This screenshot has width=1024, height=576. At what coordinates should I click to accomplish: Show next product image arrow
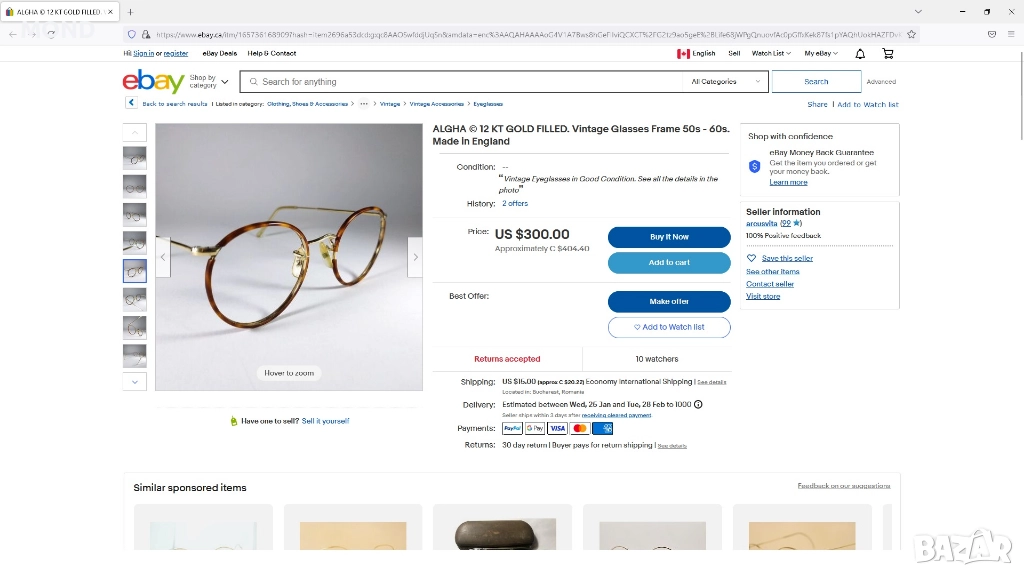pyautogui.click(x=415, y=257)
